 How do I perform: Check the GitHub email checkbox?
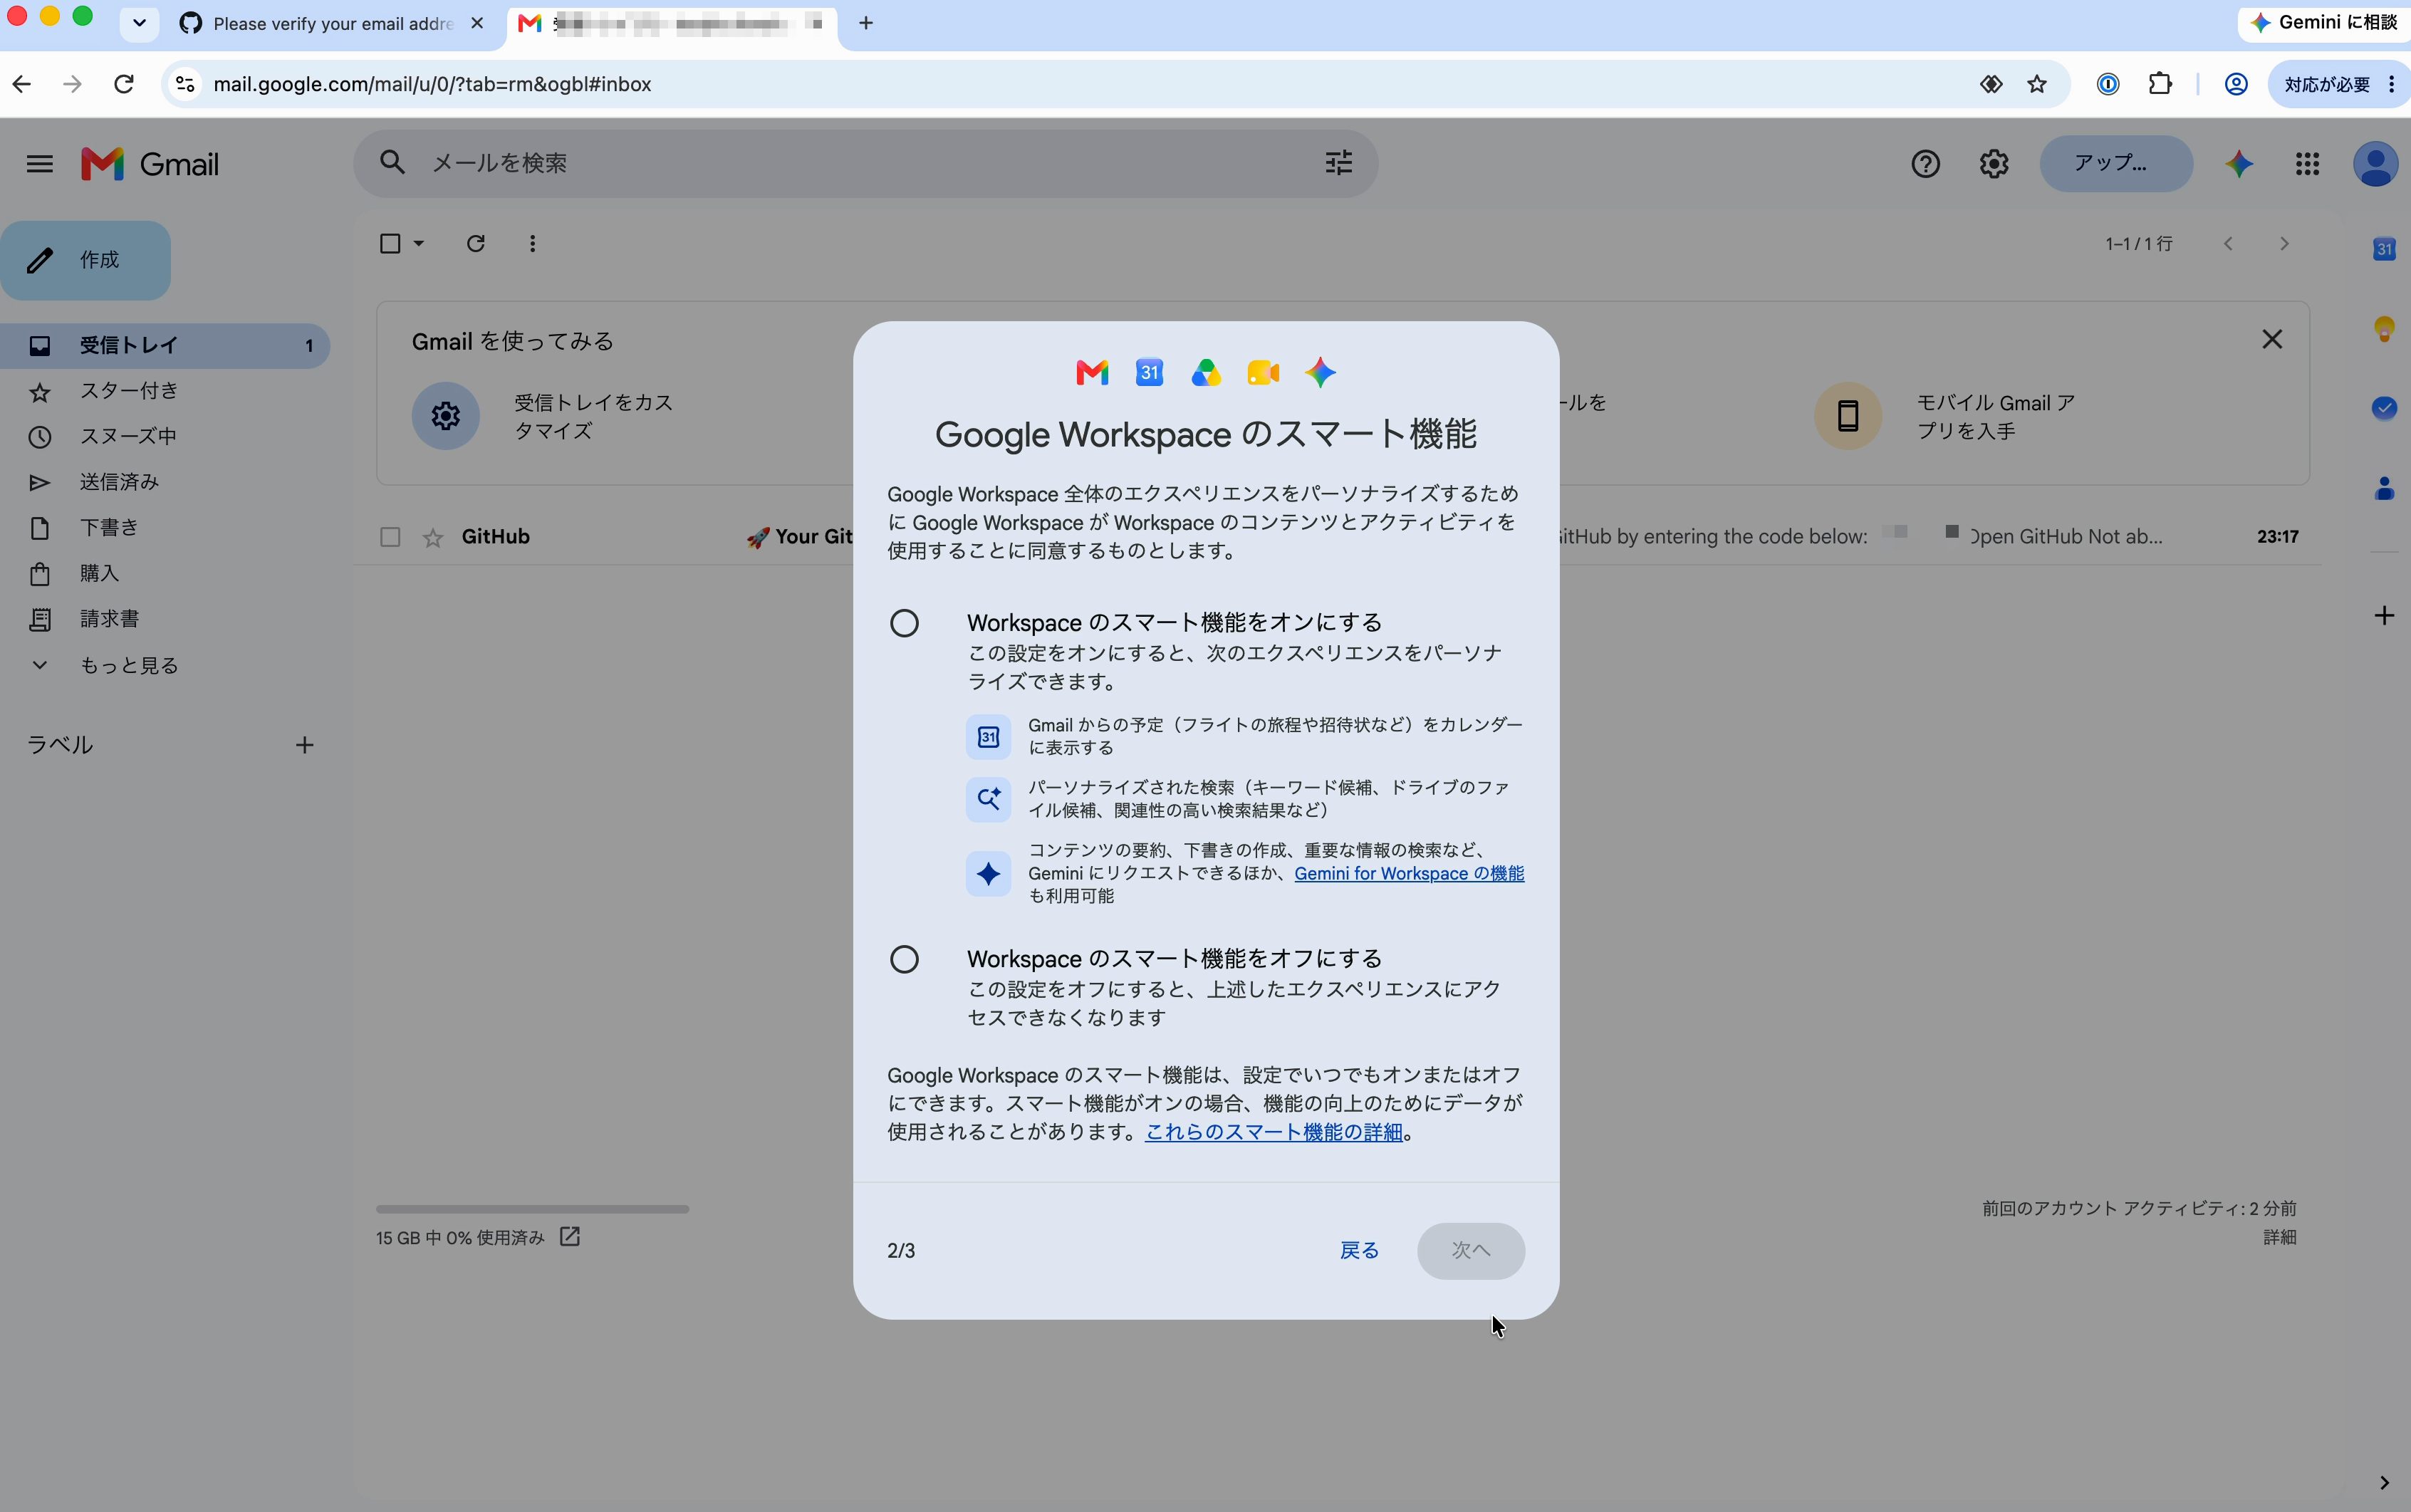390,538
